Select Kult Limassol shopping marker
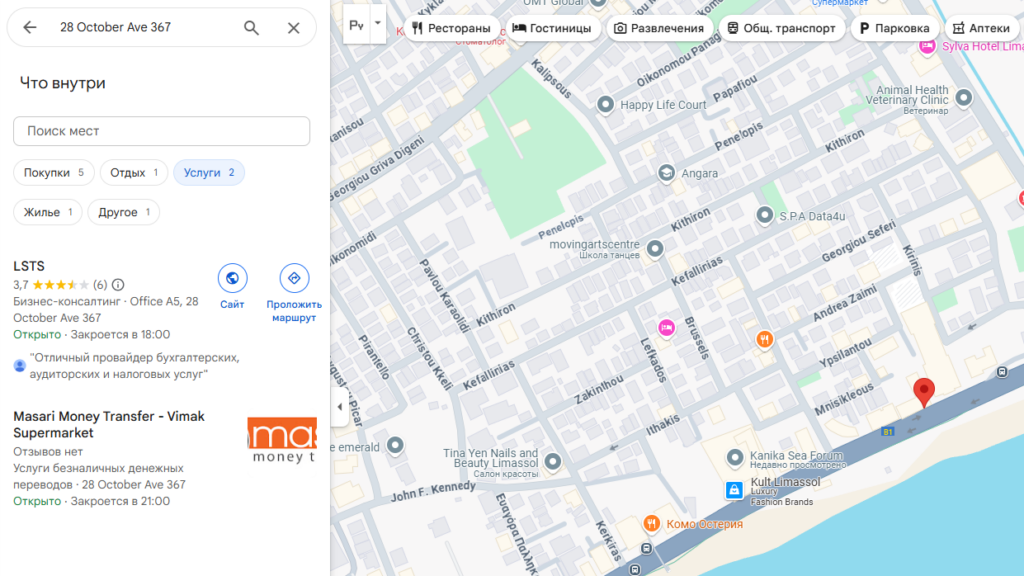The height and width of the screenshot is (576, 1024). pyautogui.click(x=734, y=490)
